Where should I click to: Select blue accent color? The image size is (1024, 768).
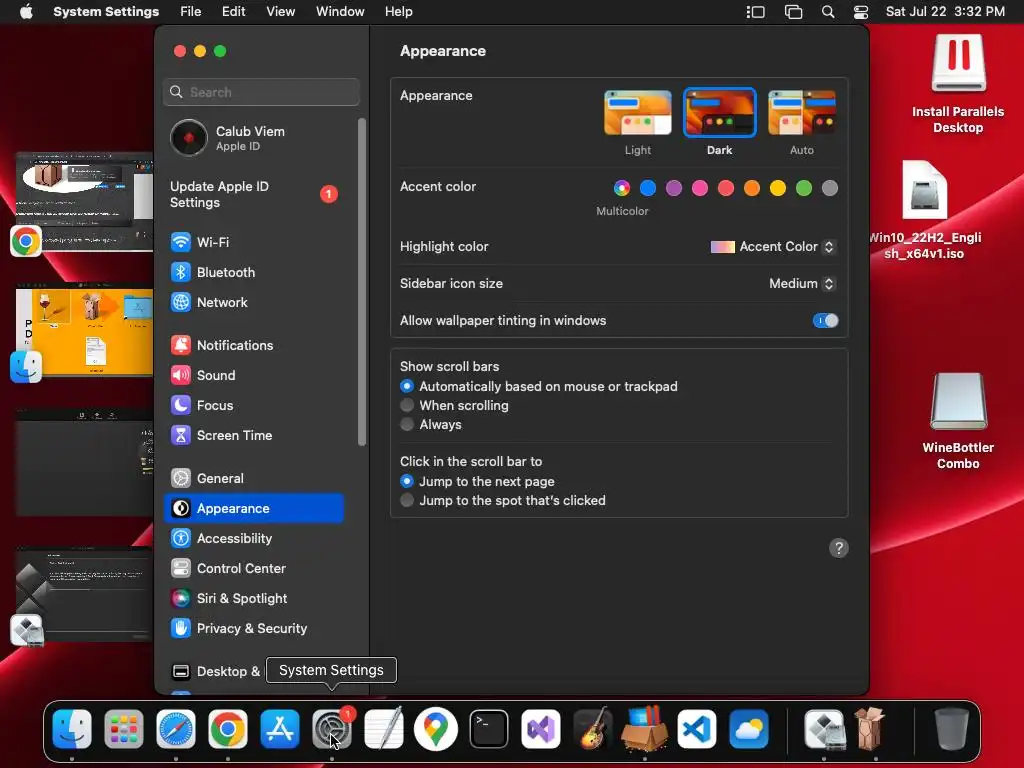point(648,189)
